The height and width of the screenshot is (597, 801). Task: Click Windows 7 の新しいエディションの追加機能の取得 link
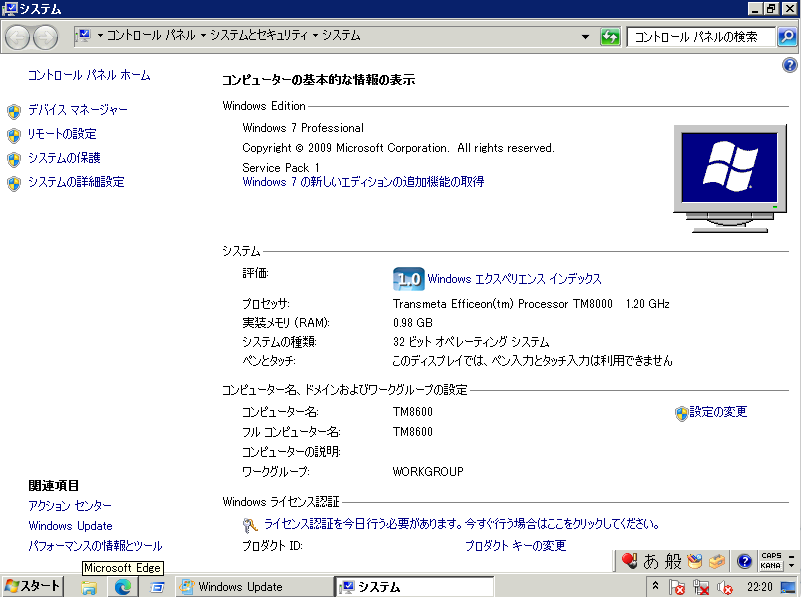click(363, 182)
